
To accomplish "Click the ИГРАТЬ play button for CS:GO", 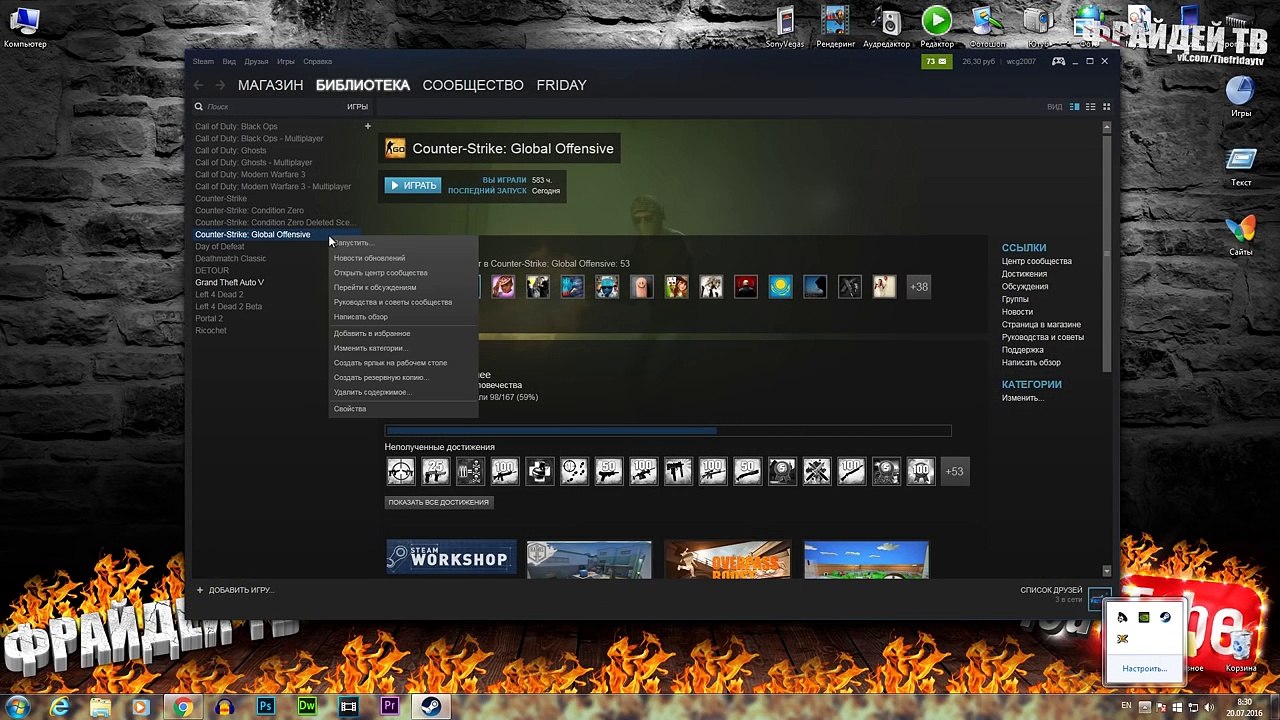I will (413, 185).
